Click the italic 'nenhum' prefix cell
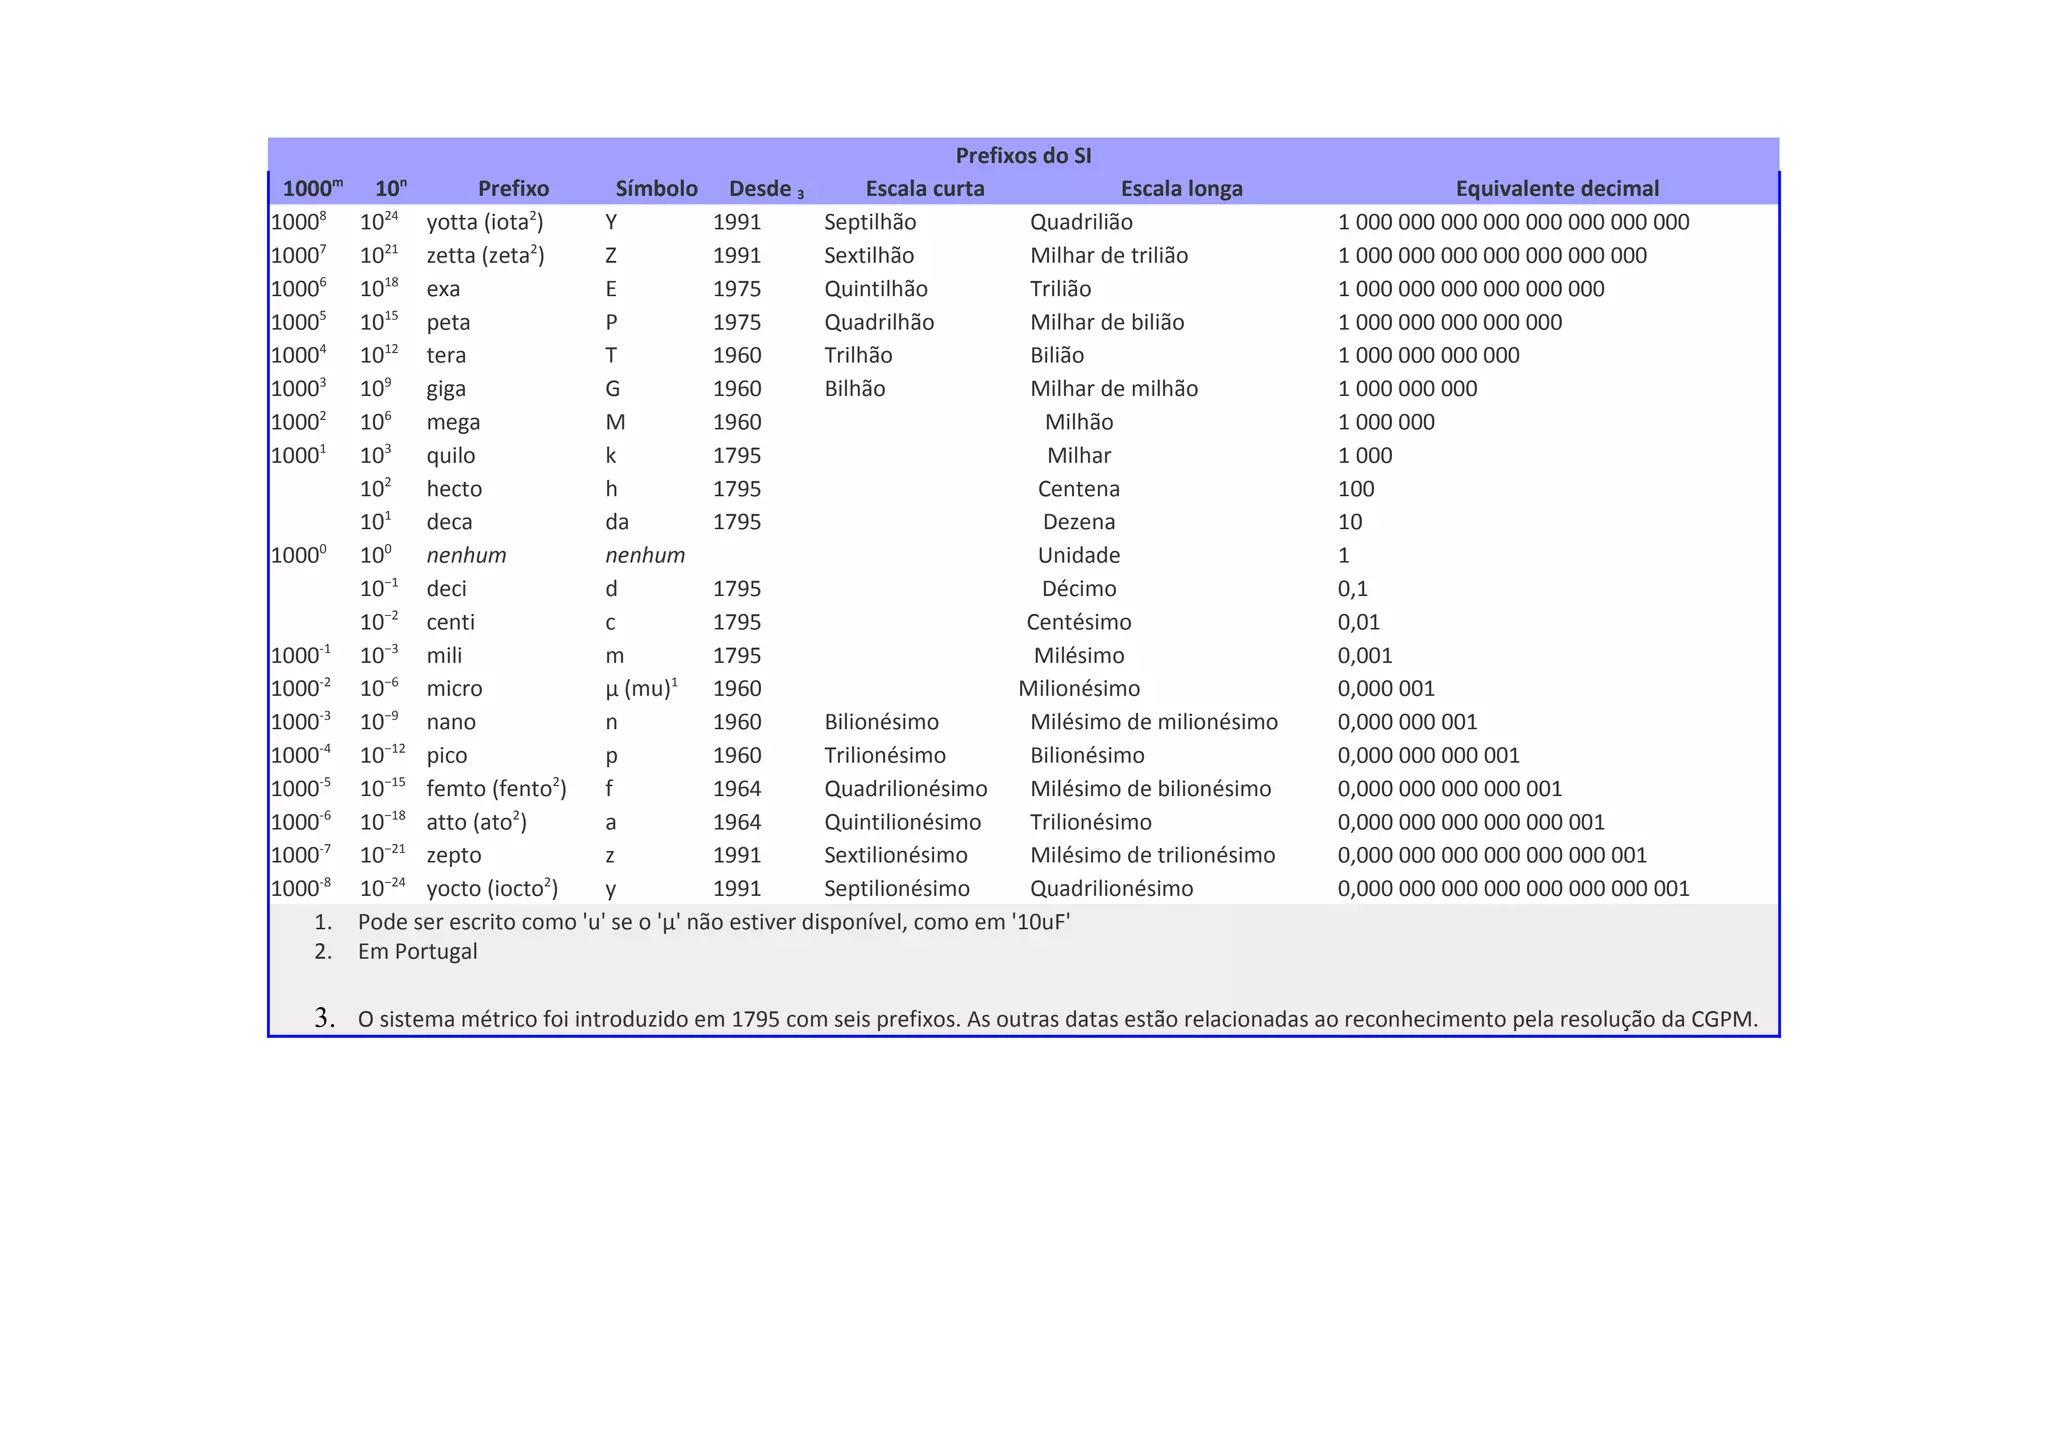Viewport: 2048px width, 1447px height. click(466, 555)
